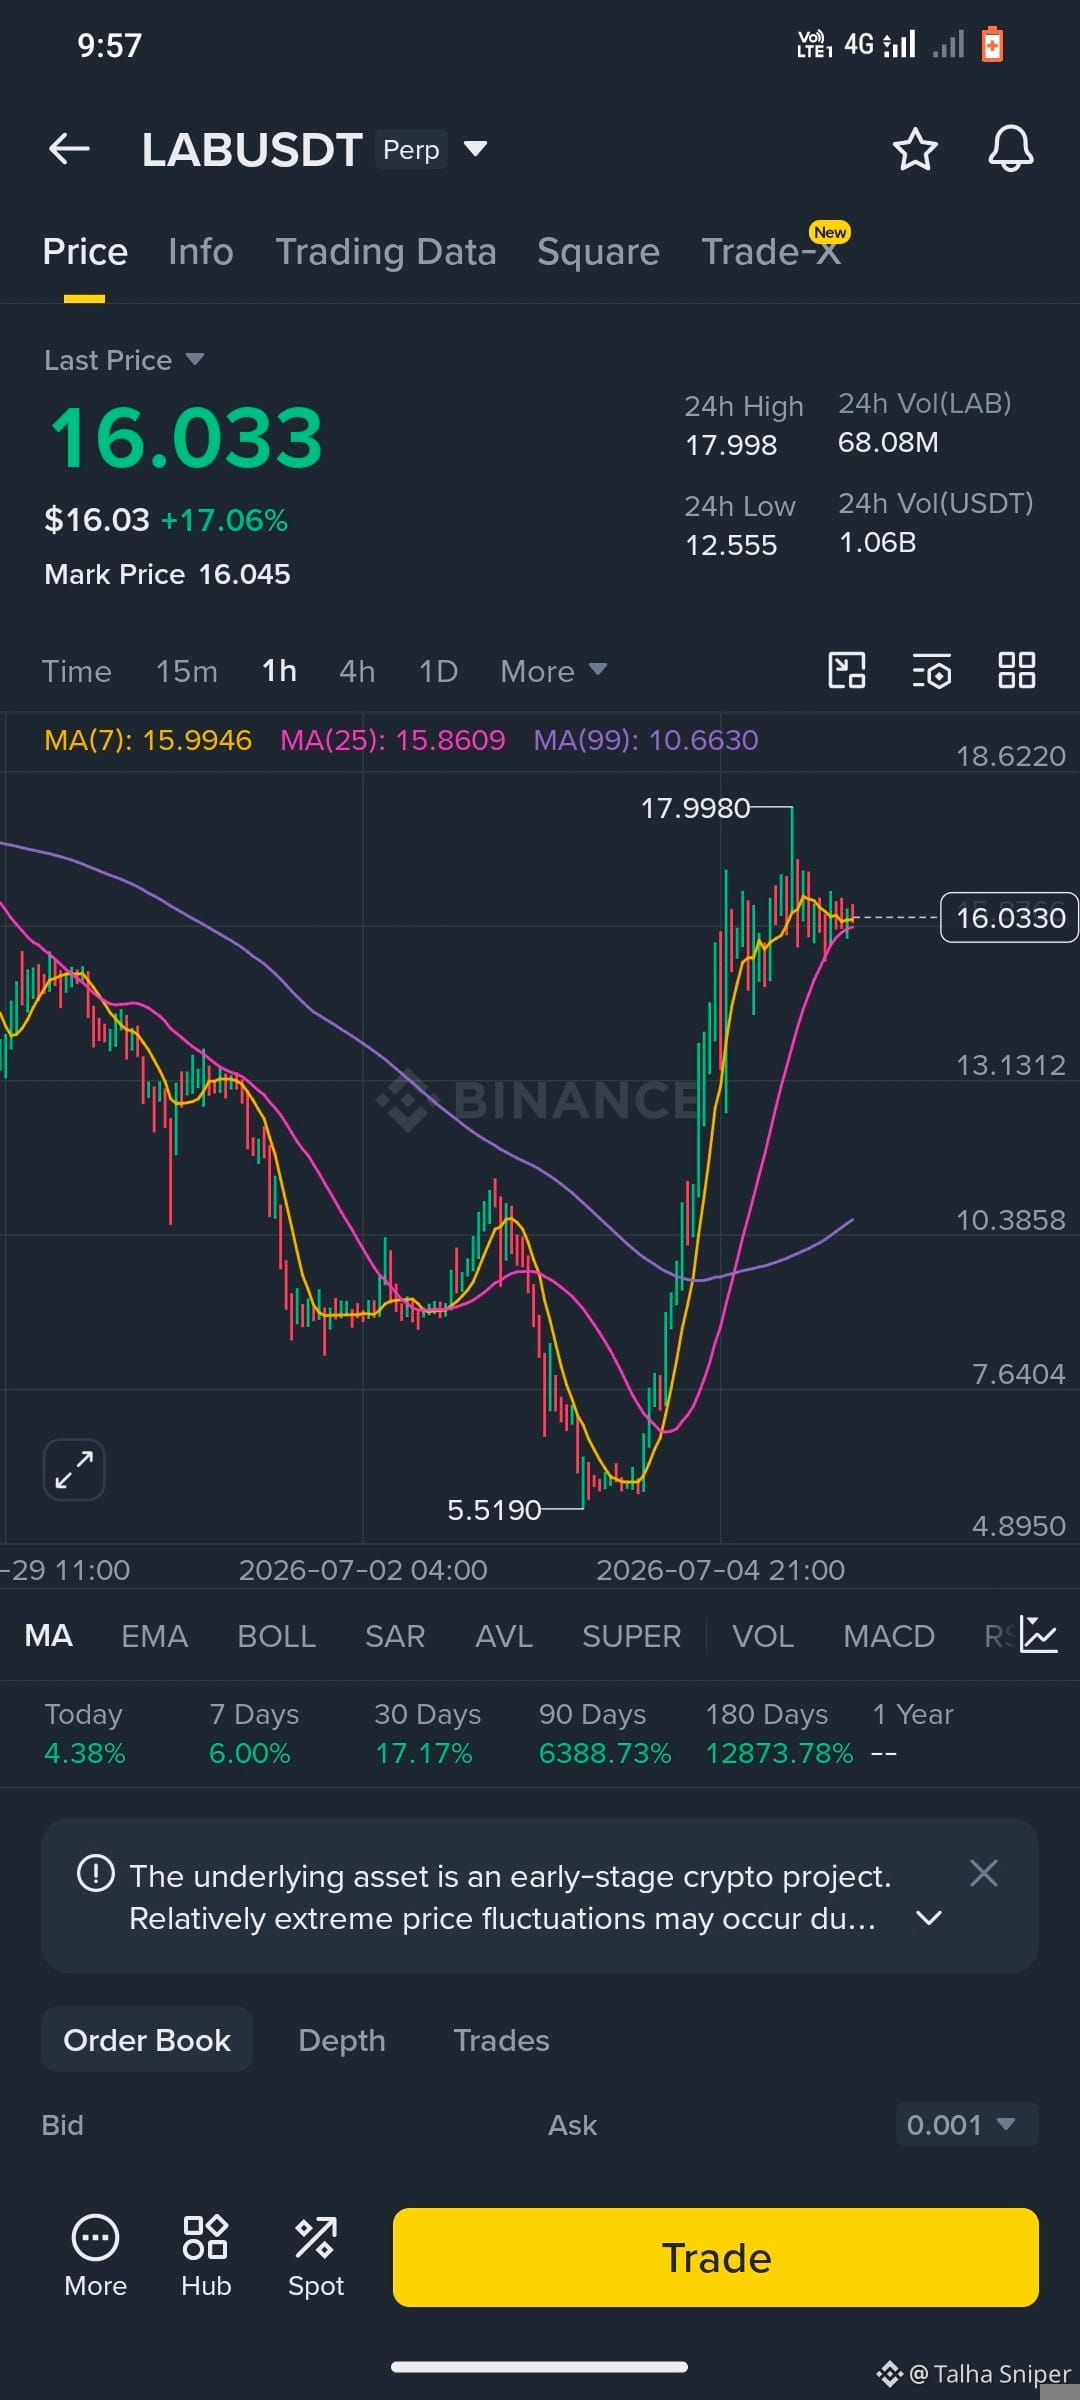Select the 15m chart interval

[187, 671]
